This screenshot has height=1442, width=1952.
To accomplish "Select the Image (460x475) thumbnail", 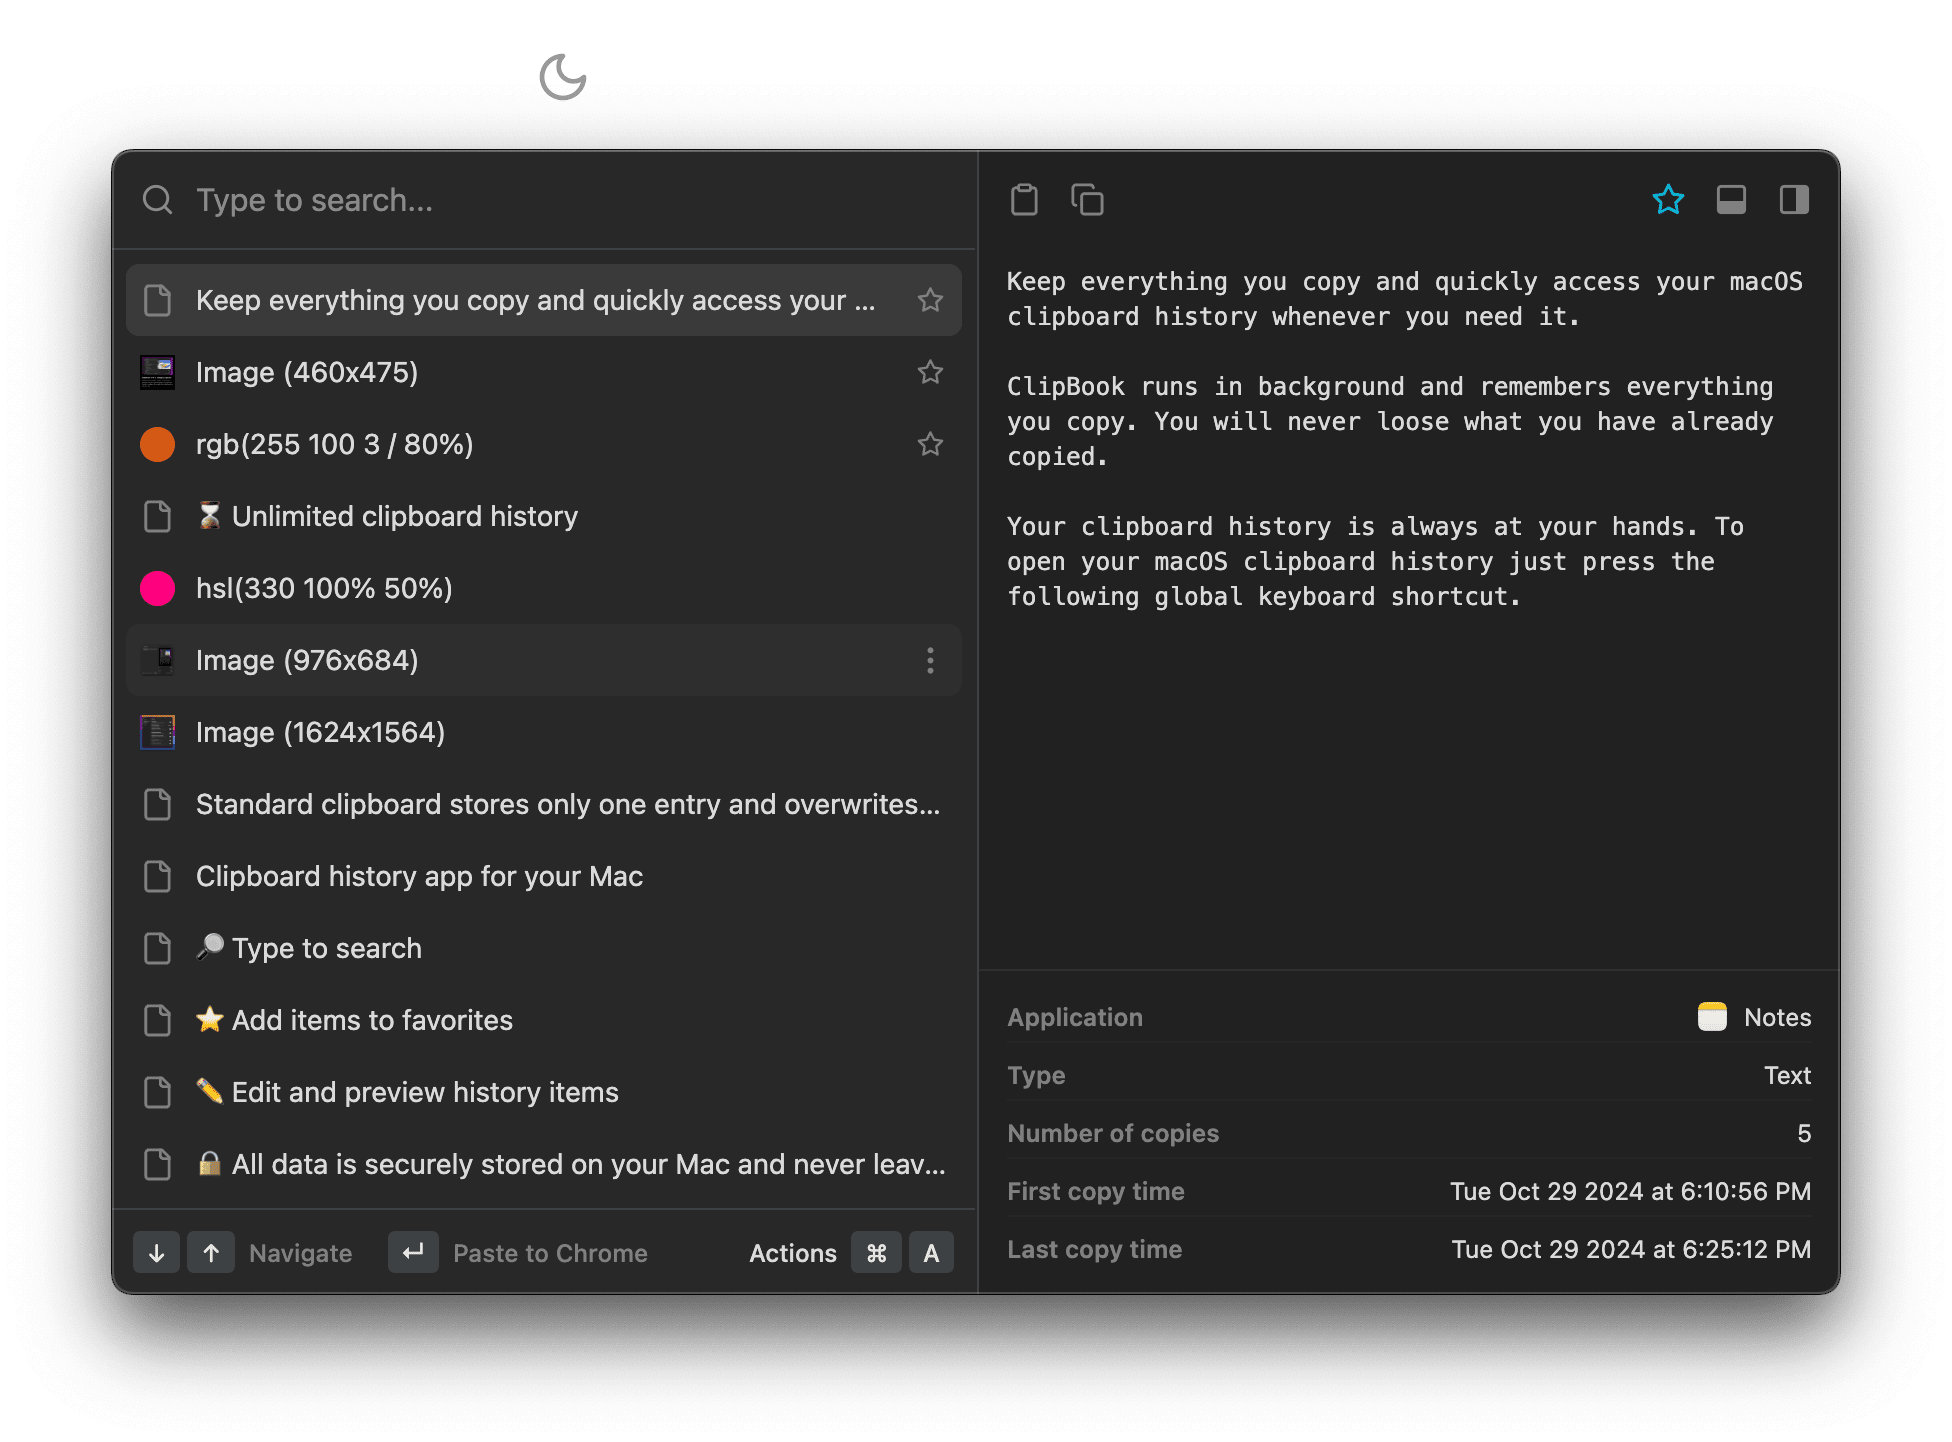I will coord(157,372).
